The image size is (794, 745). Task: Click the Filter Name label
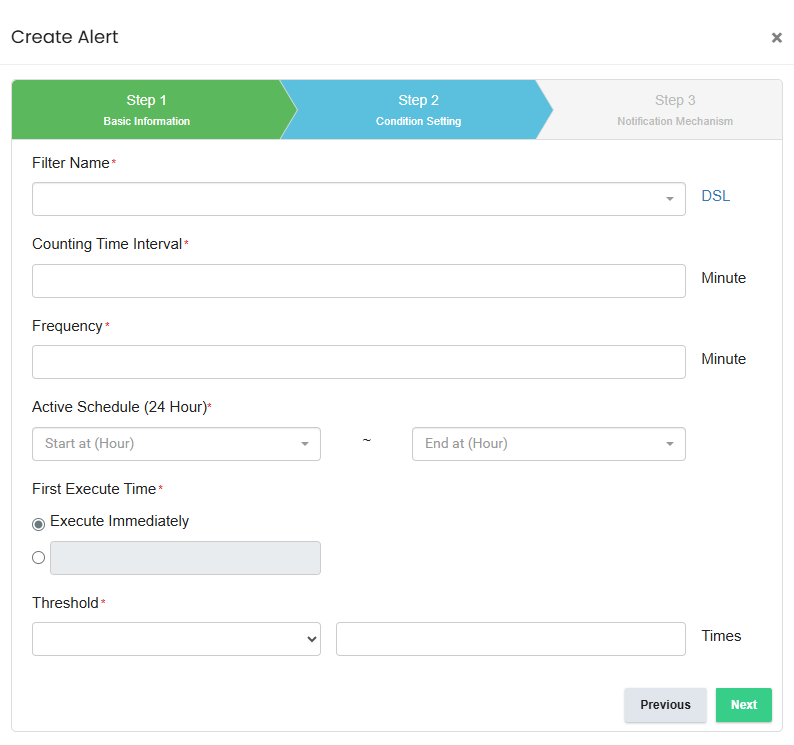[71, 163]
